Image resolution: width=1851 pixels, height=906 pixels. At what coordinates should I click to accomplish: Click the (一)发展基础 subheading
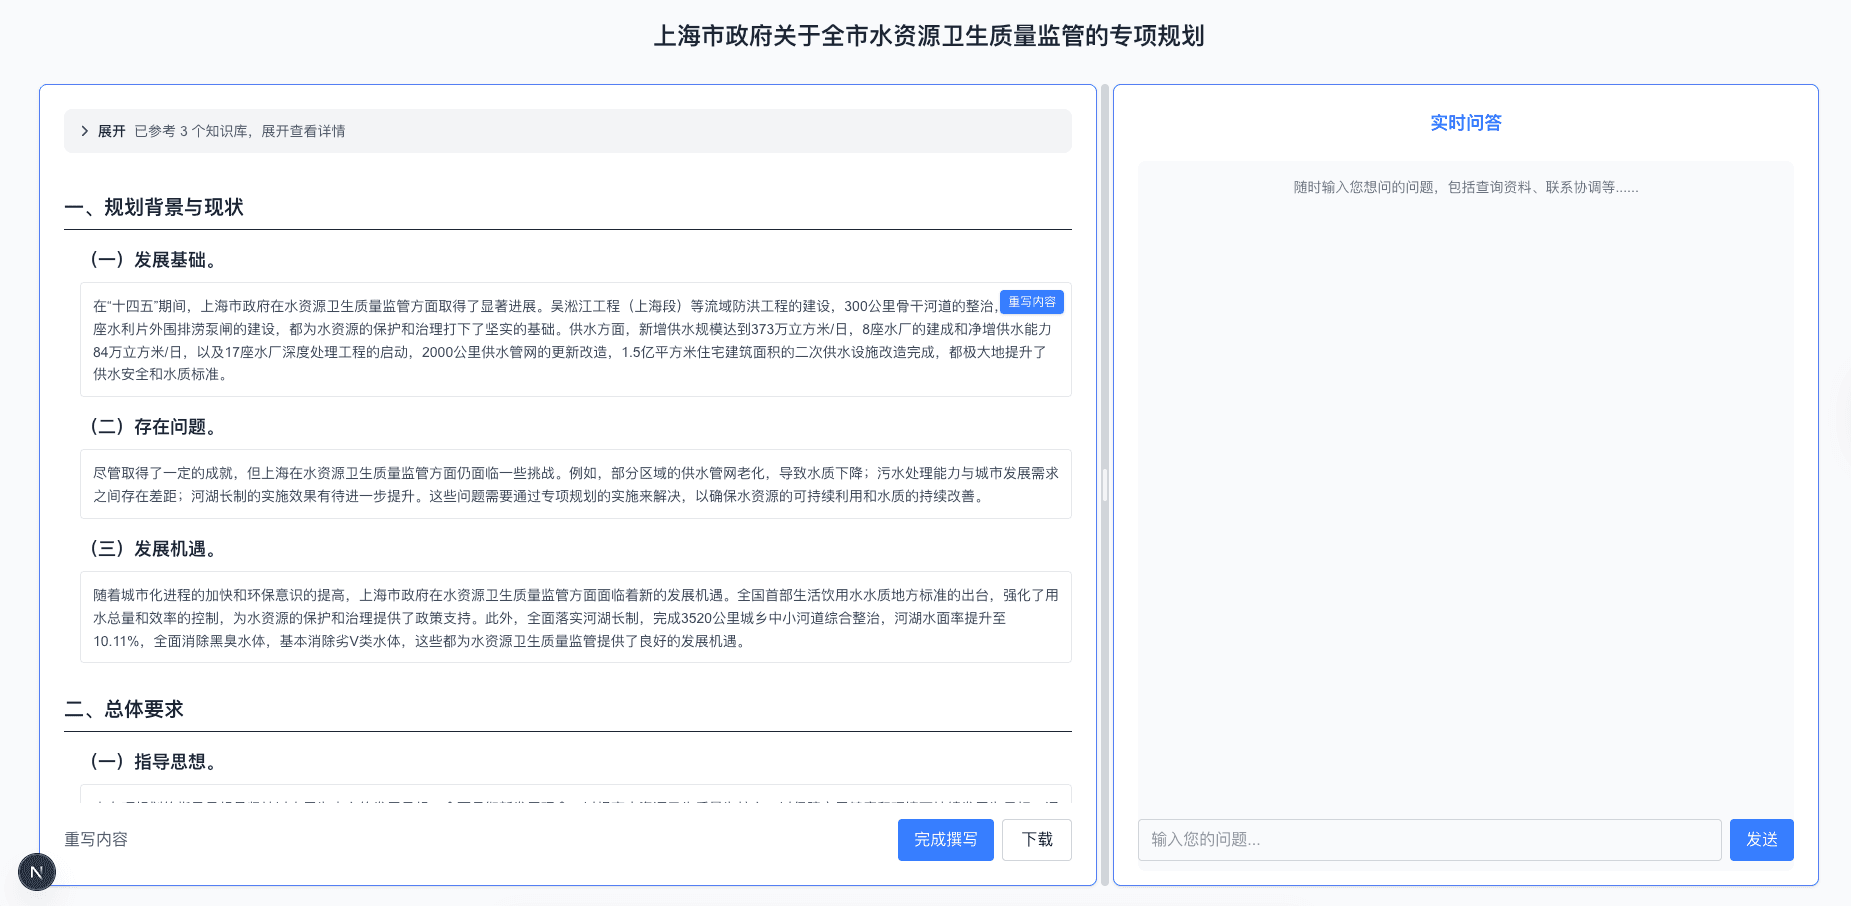(153, 260)
